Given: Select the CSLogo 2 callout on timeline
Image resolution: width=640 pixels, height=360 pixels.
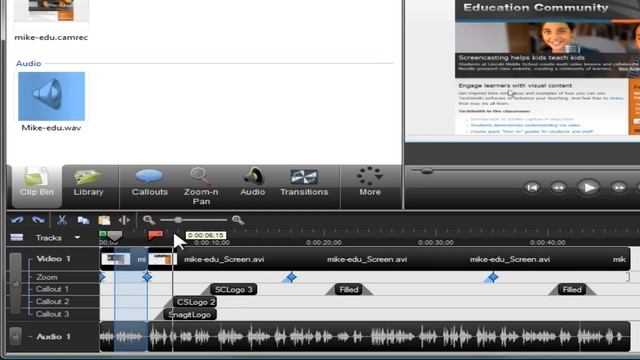Looking at the screenshot, I should coord(195,302).
